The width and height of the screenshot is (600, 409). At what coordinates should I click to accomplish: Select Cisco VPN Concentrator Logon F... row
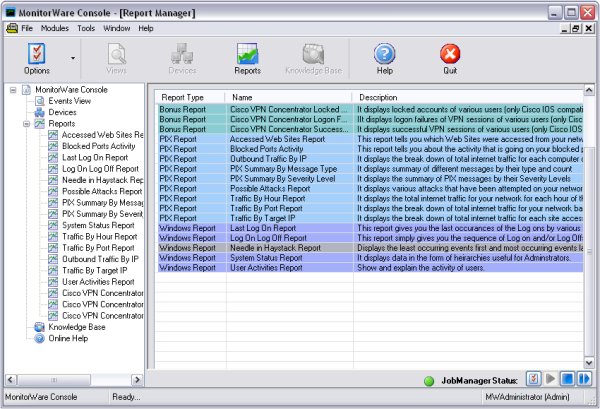[370, 119]
